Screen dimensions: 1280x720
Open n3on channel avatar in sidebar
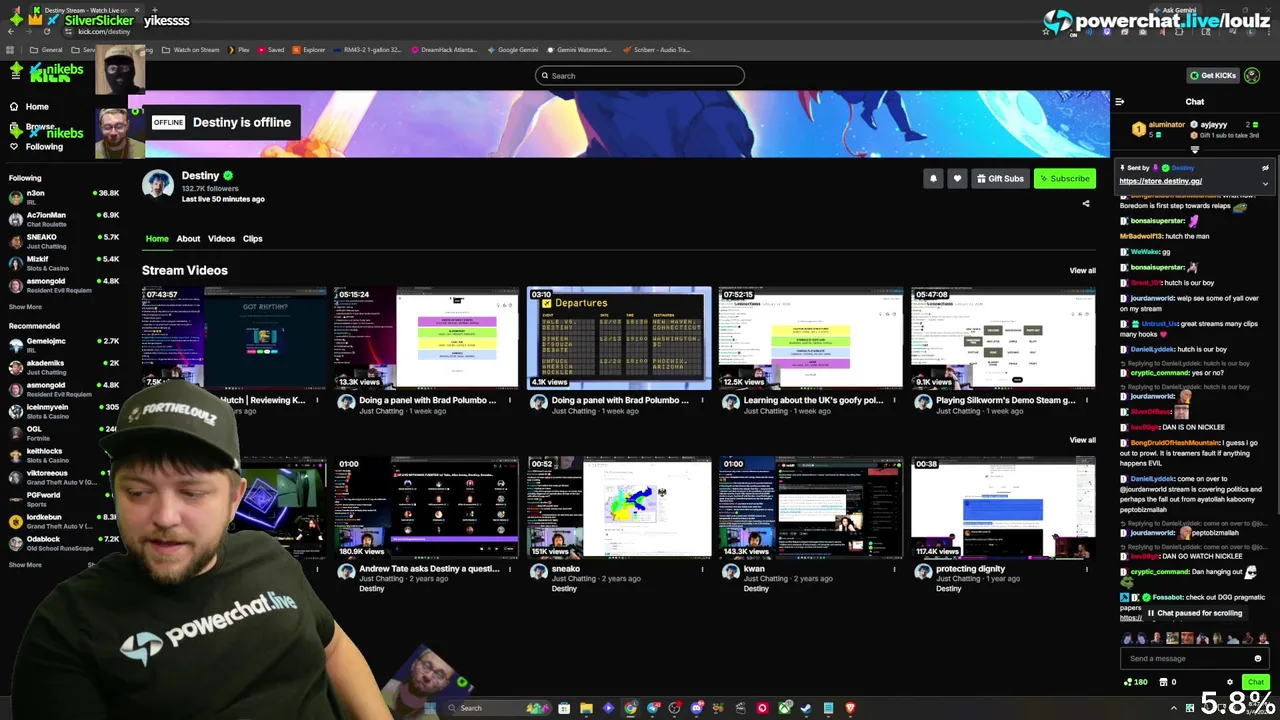pos(15,197)
